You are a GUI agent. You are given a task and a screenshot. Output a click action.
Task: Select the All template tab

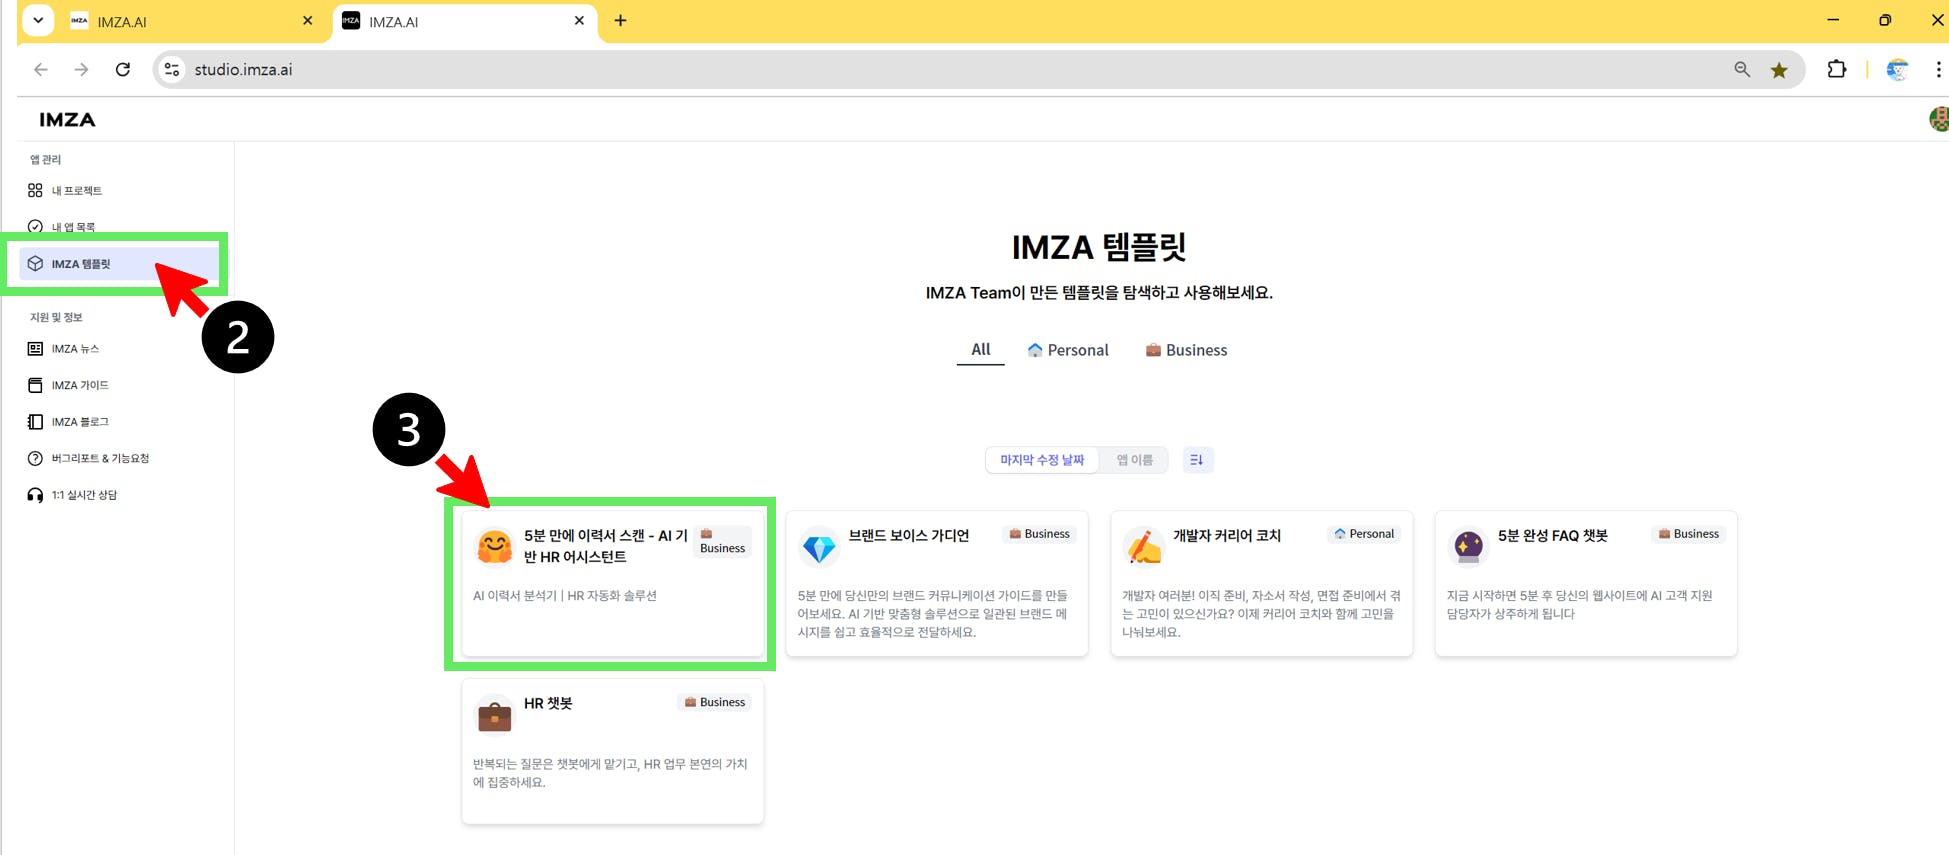coord(980,350)
